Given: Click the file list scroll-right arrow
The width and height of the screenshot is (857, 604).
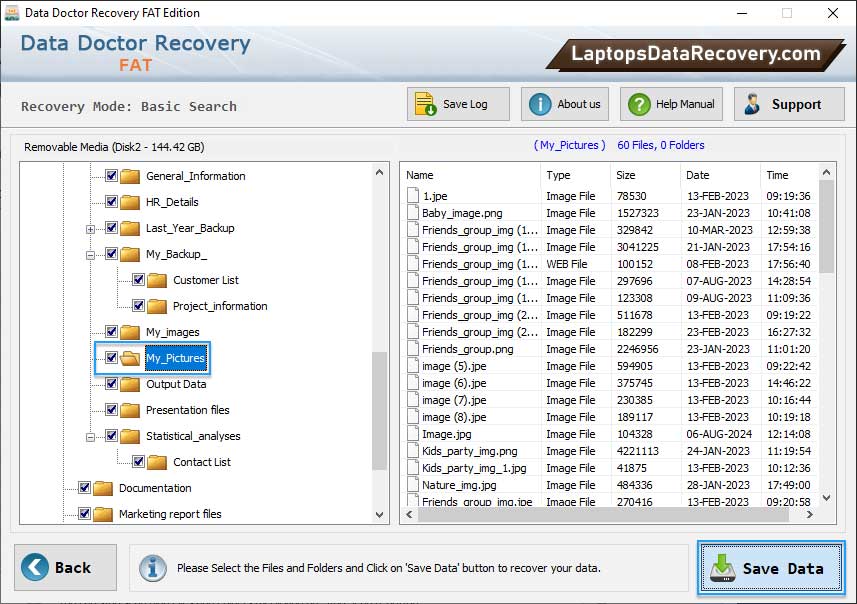Looking at the screenshot, I should click(x=809, y=514).
